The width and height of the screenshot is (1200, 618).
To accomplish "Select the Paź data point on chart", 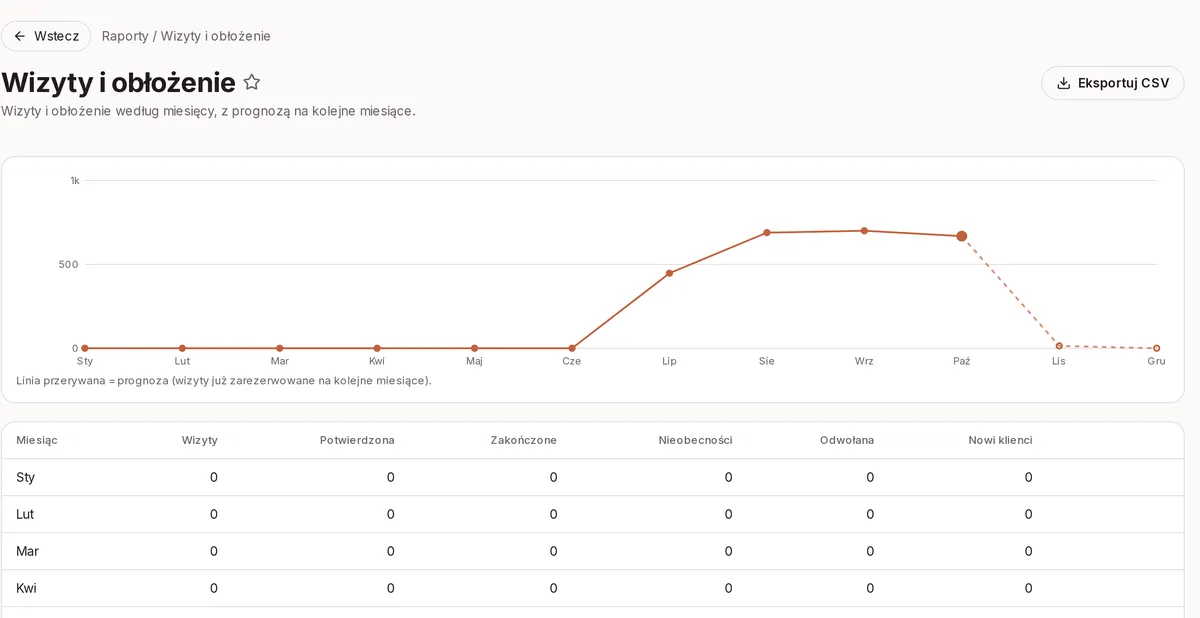I will coord(961,236).
